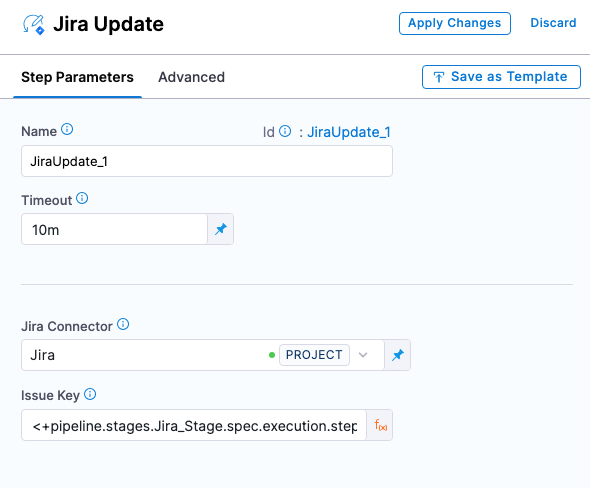
Task: Click the Issue Key expression f(x) icon
Action: click(x=380, y=425)
